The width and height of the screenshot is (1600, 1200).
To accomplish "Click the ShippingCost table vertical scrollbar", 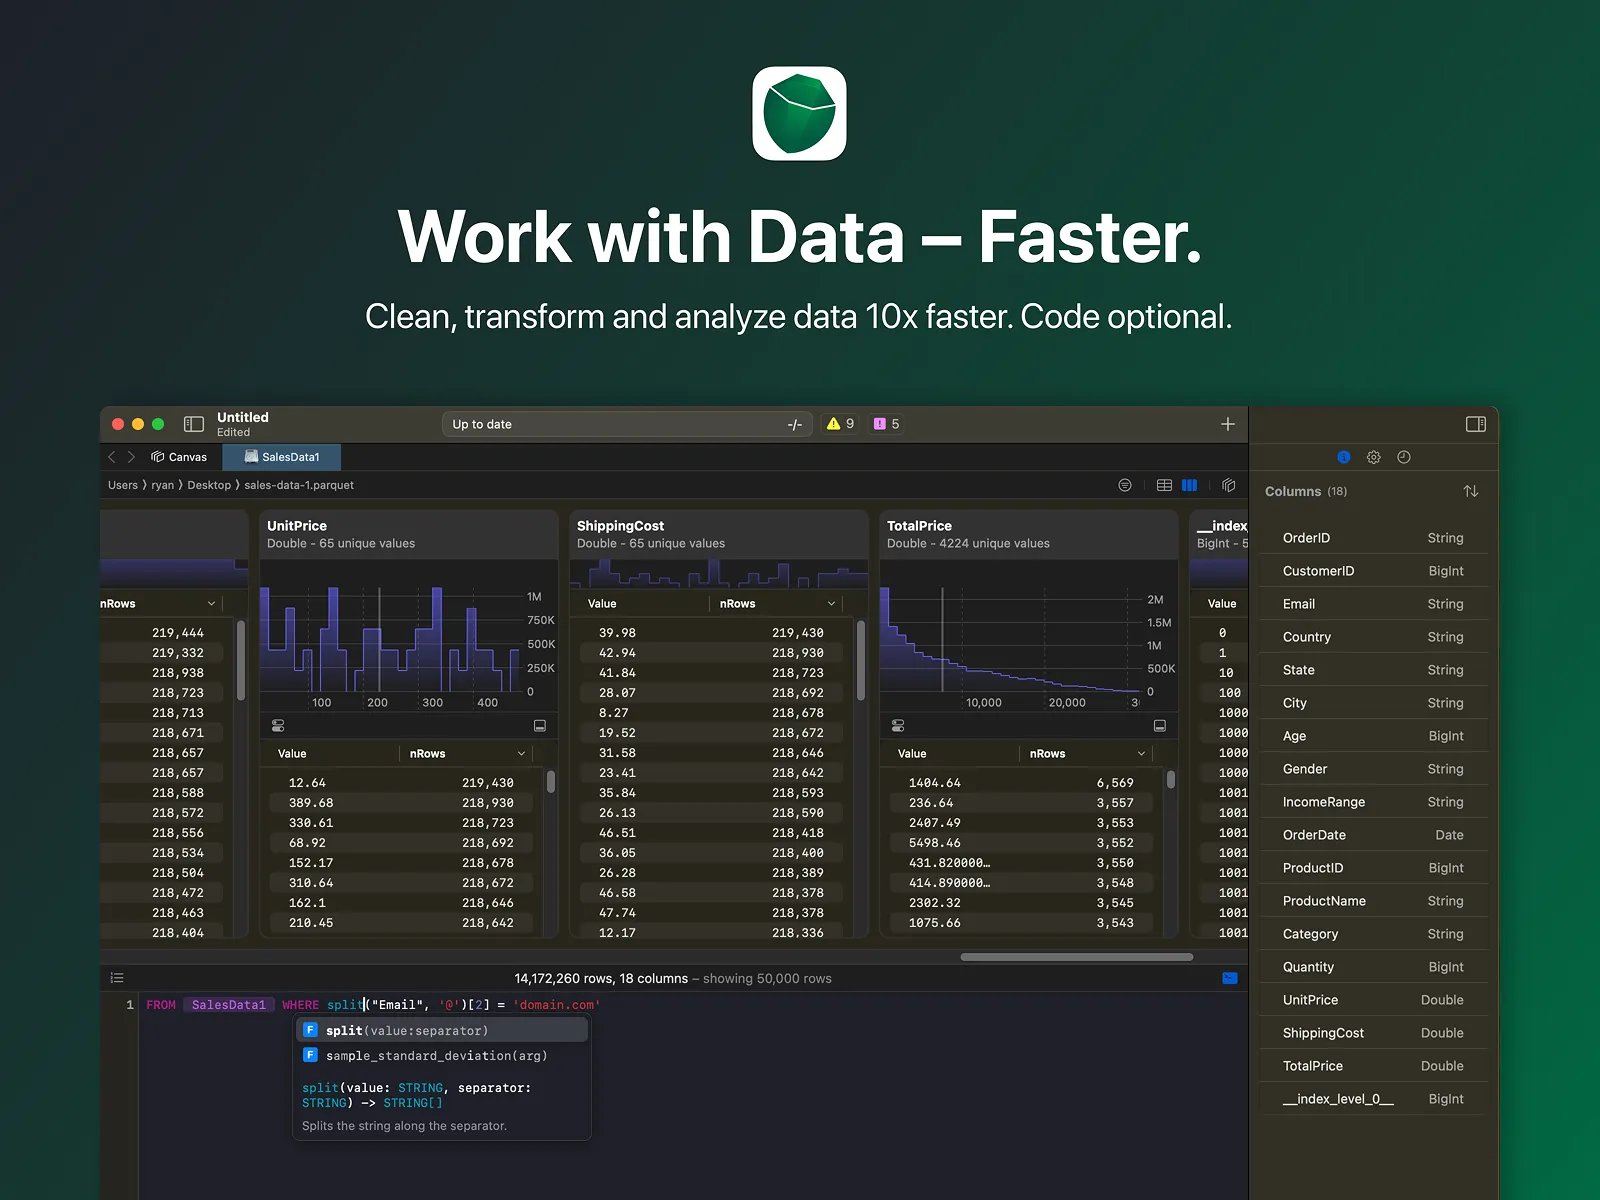I will pyautogui.click(x=861, y=660).
